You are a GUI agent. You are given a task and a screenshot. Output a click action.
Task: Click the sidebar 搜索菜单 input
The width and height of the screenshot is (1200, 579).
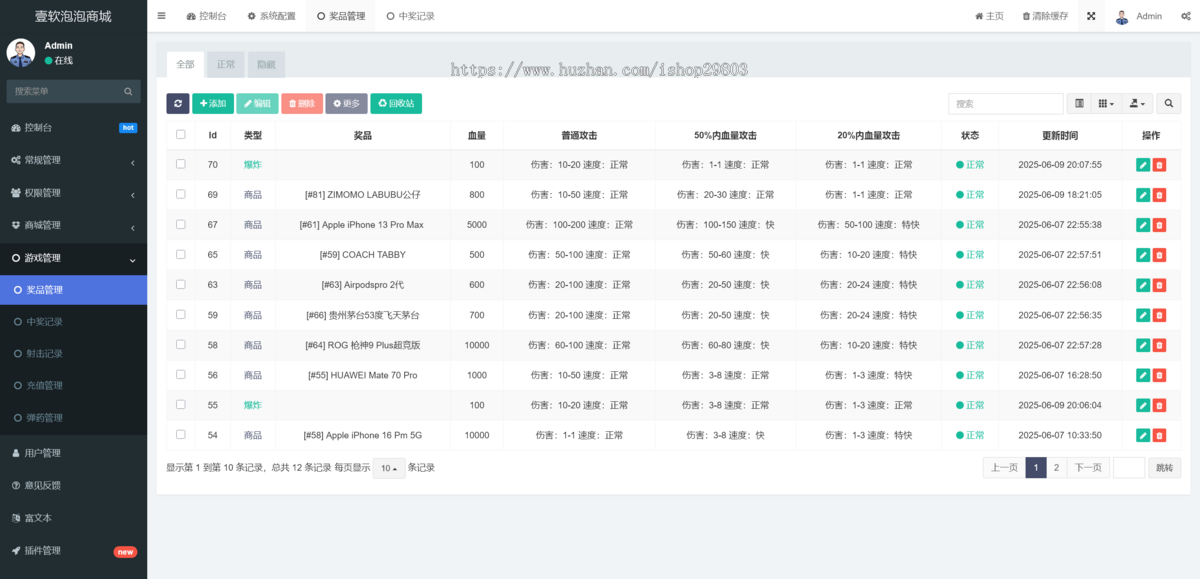point(66,91)
